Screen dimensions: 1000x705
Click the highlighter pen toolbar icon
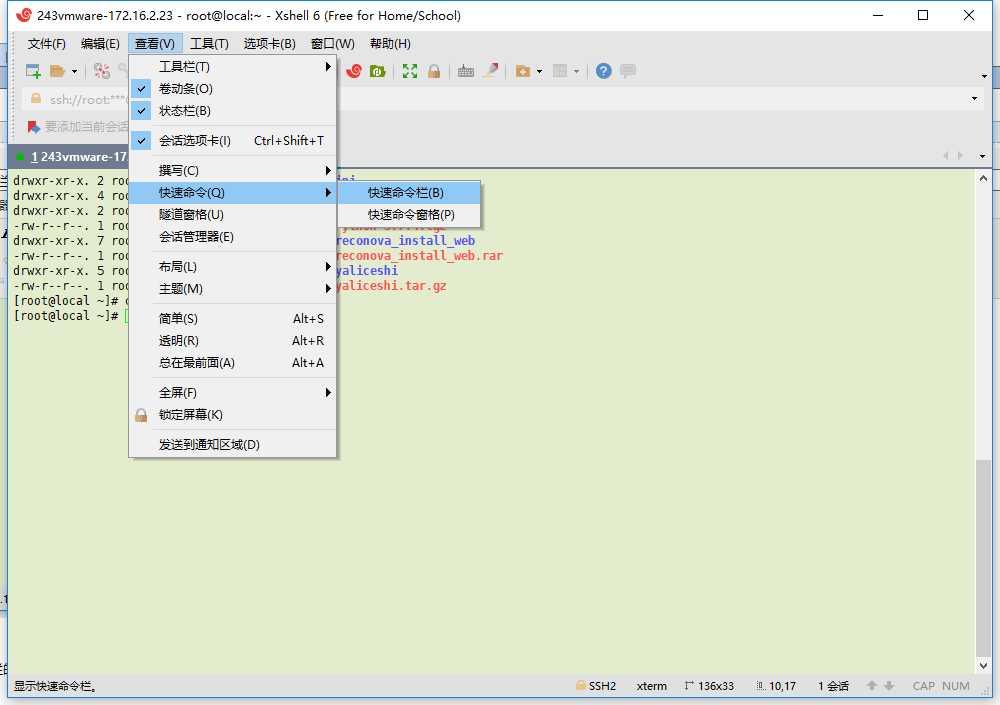click(490, 71)
